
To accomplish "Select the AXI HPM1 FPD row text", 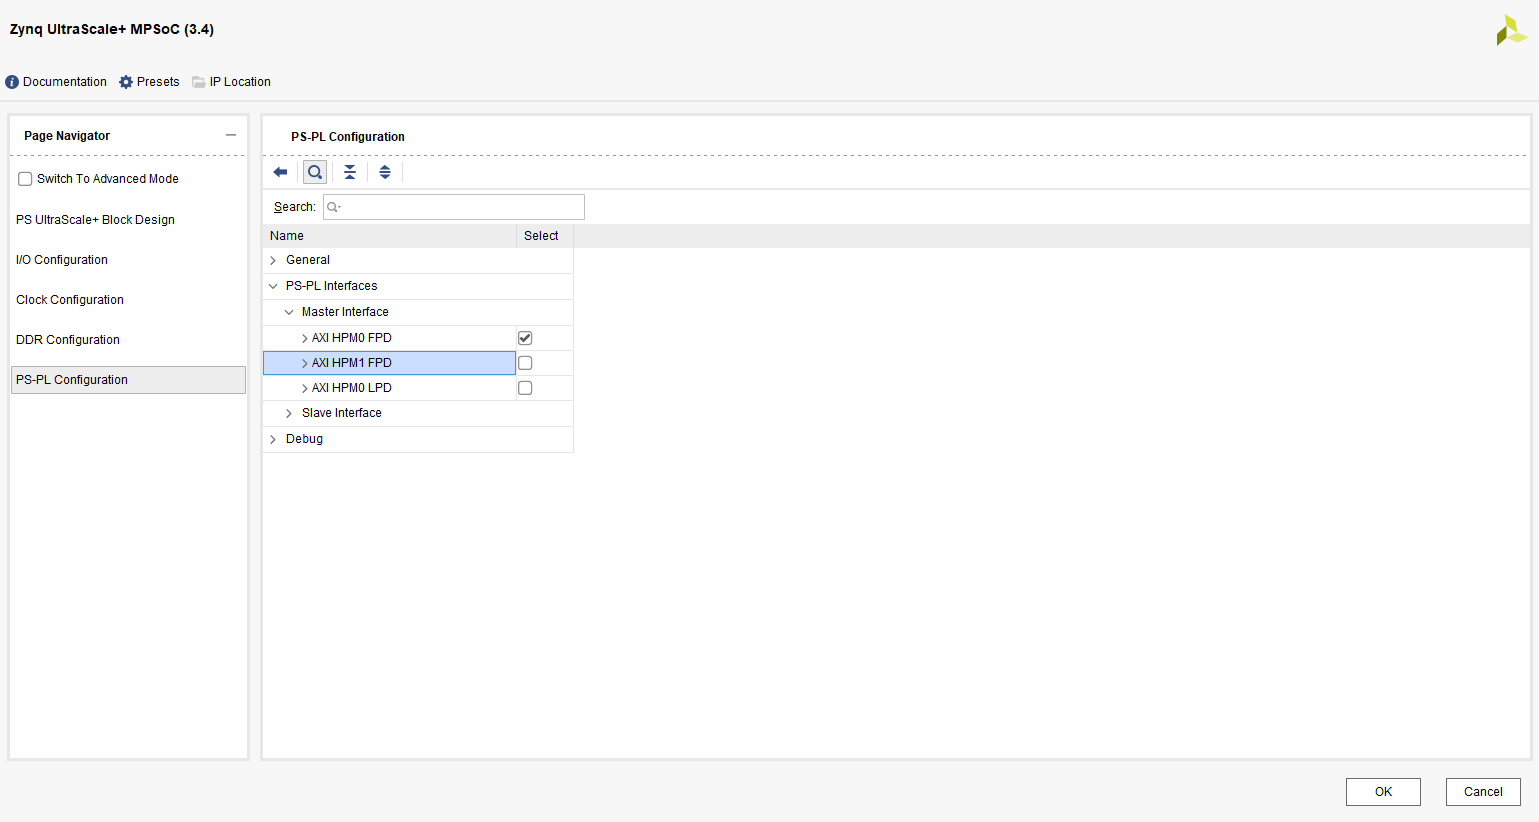I will point(352,363).
